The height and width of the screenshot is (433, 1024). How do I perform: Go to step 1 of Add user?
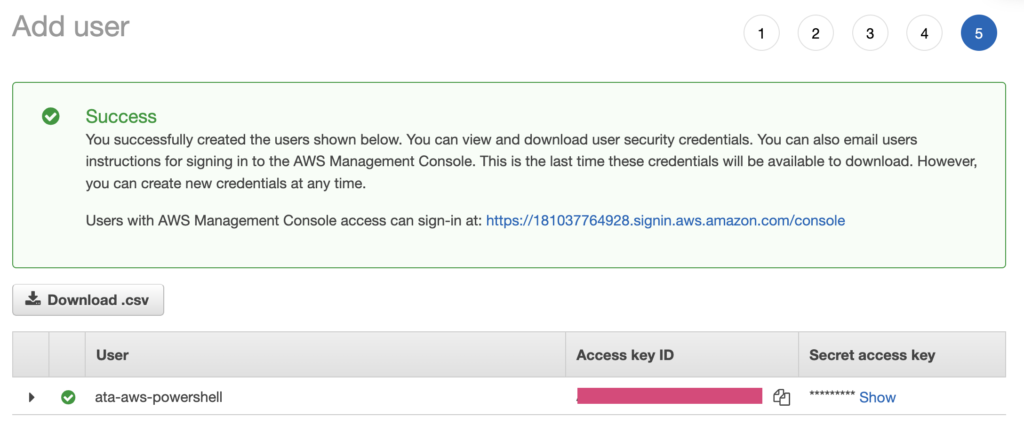click(x=761, y=34)
